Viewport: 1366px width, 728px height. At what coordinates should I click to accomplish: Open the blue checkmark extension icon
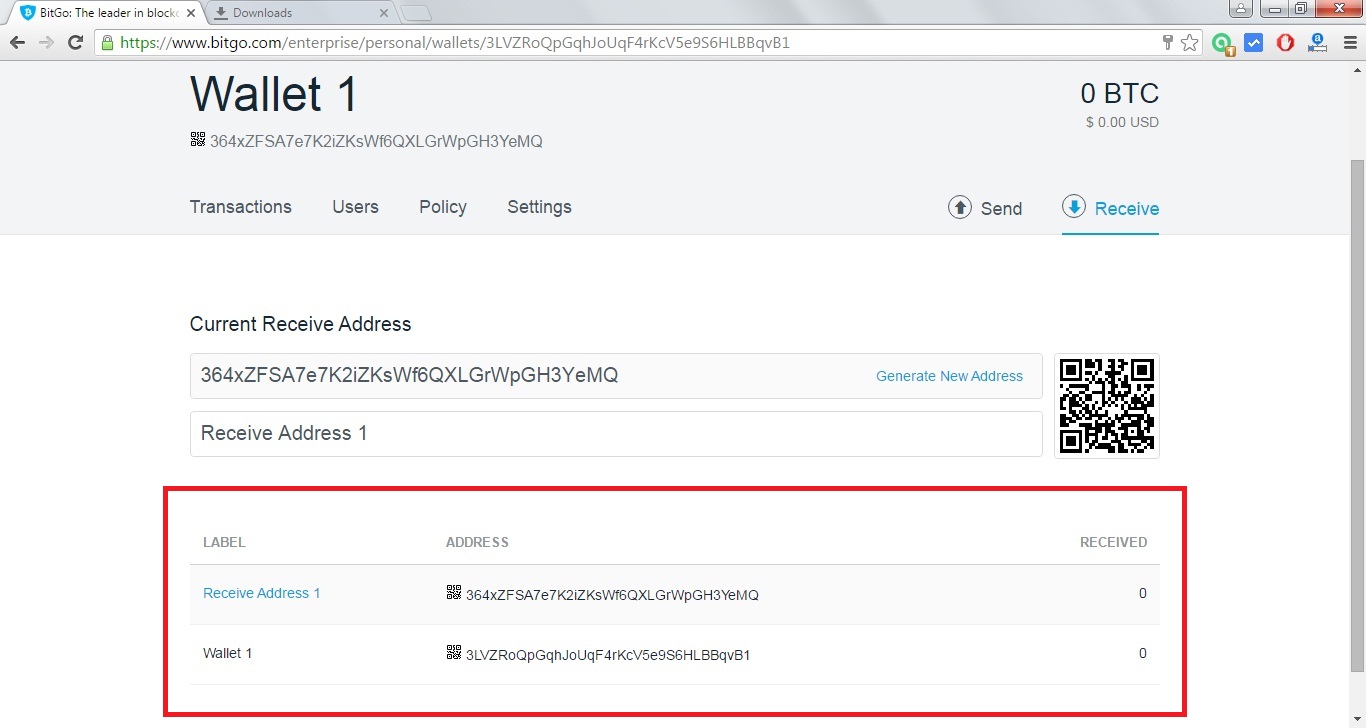1253,42
